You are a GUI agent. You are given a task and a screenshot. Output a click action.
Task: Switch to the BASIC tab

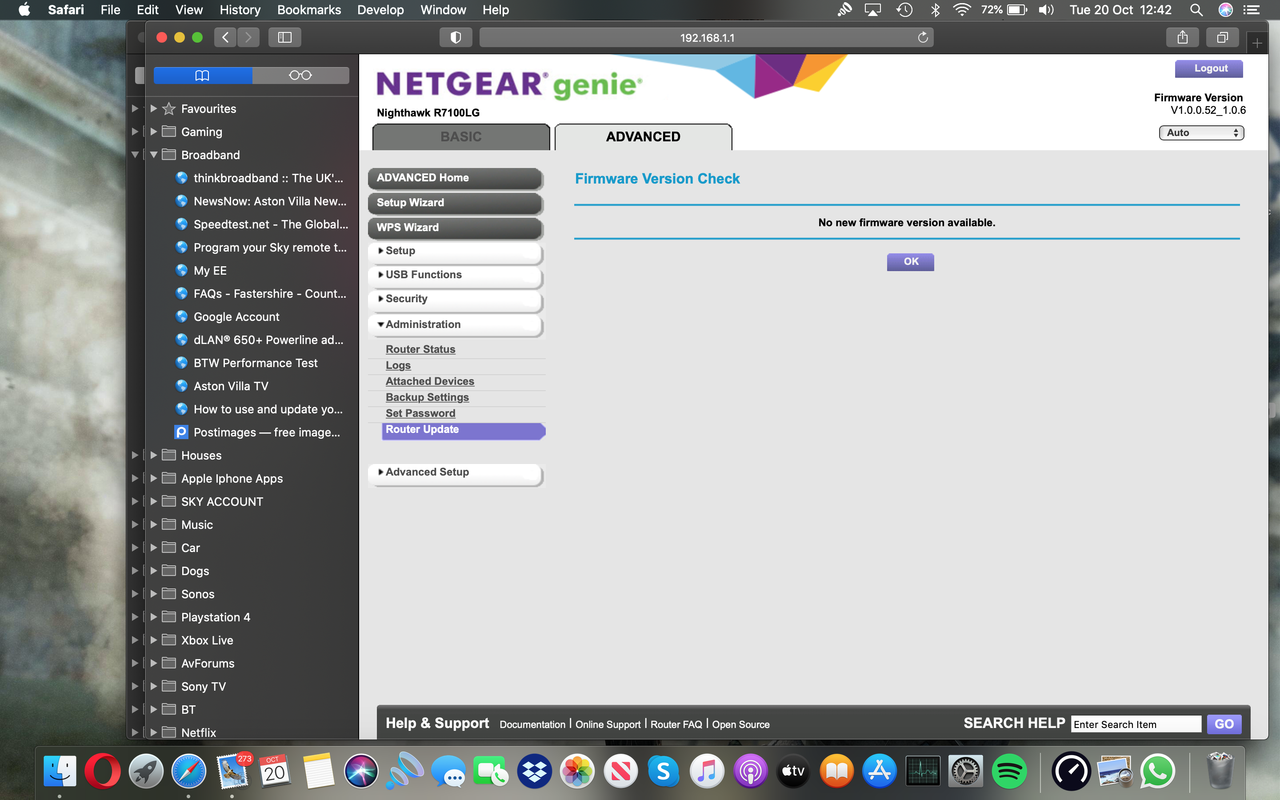tap(461, 137)
